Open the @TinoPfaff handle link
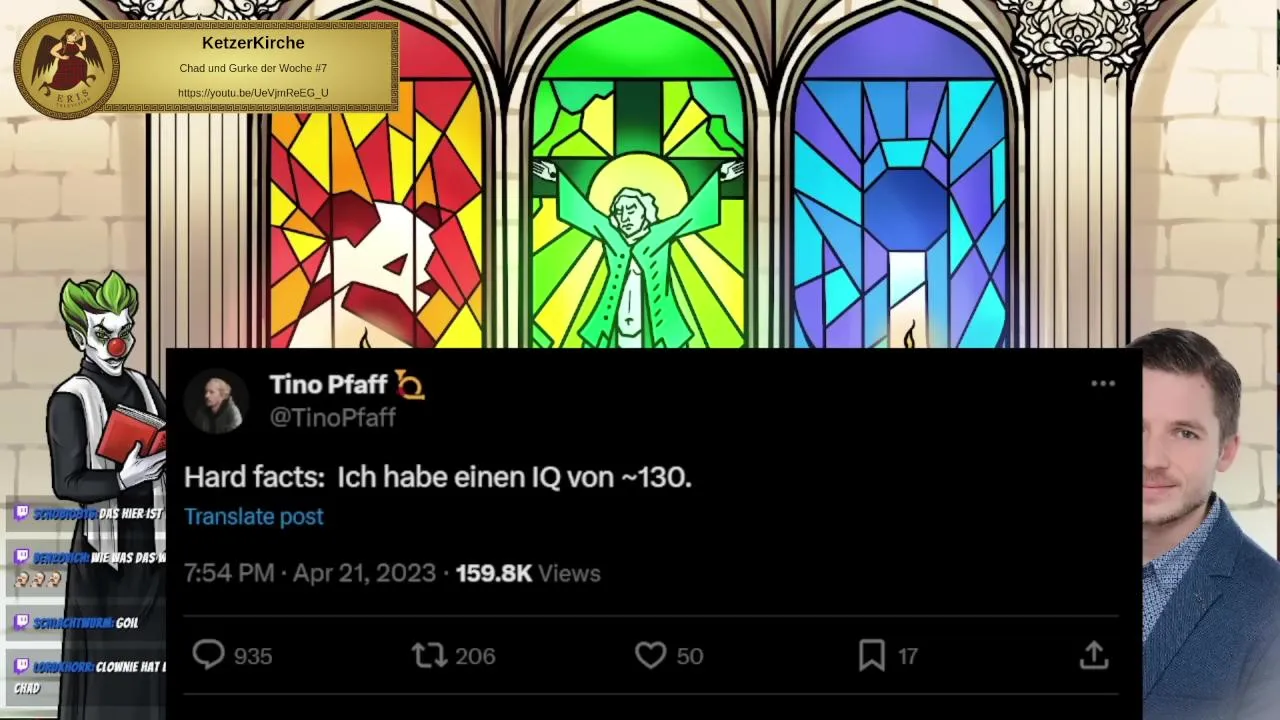Screen dimensions: 1280x720 [x=332, y=418]
